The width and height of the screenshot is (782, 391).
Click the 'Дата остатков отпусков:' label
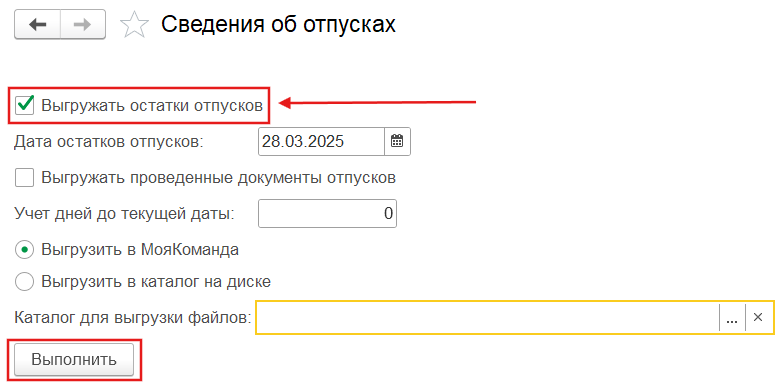click(x=109, y=142)
